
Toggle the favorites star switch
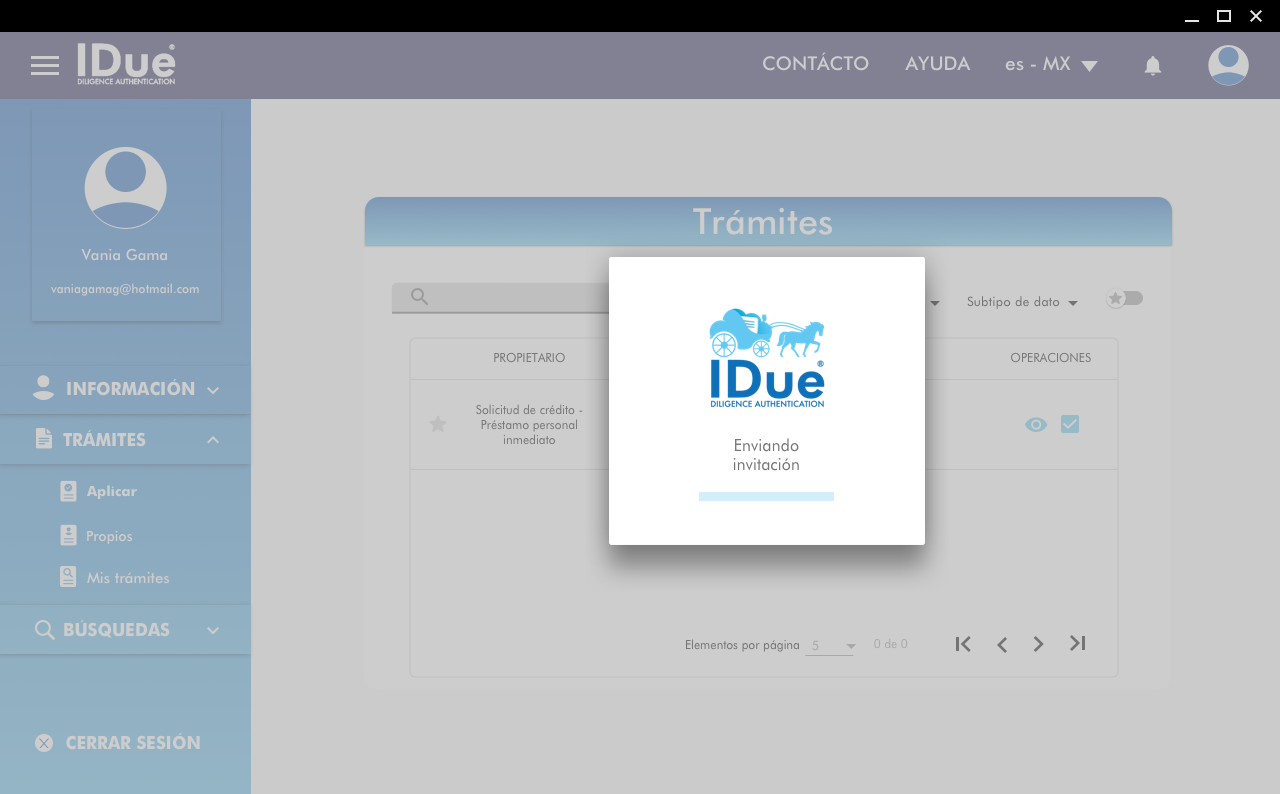click(x=1124, y=299)
